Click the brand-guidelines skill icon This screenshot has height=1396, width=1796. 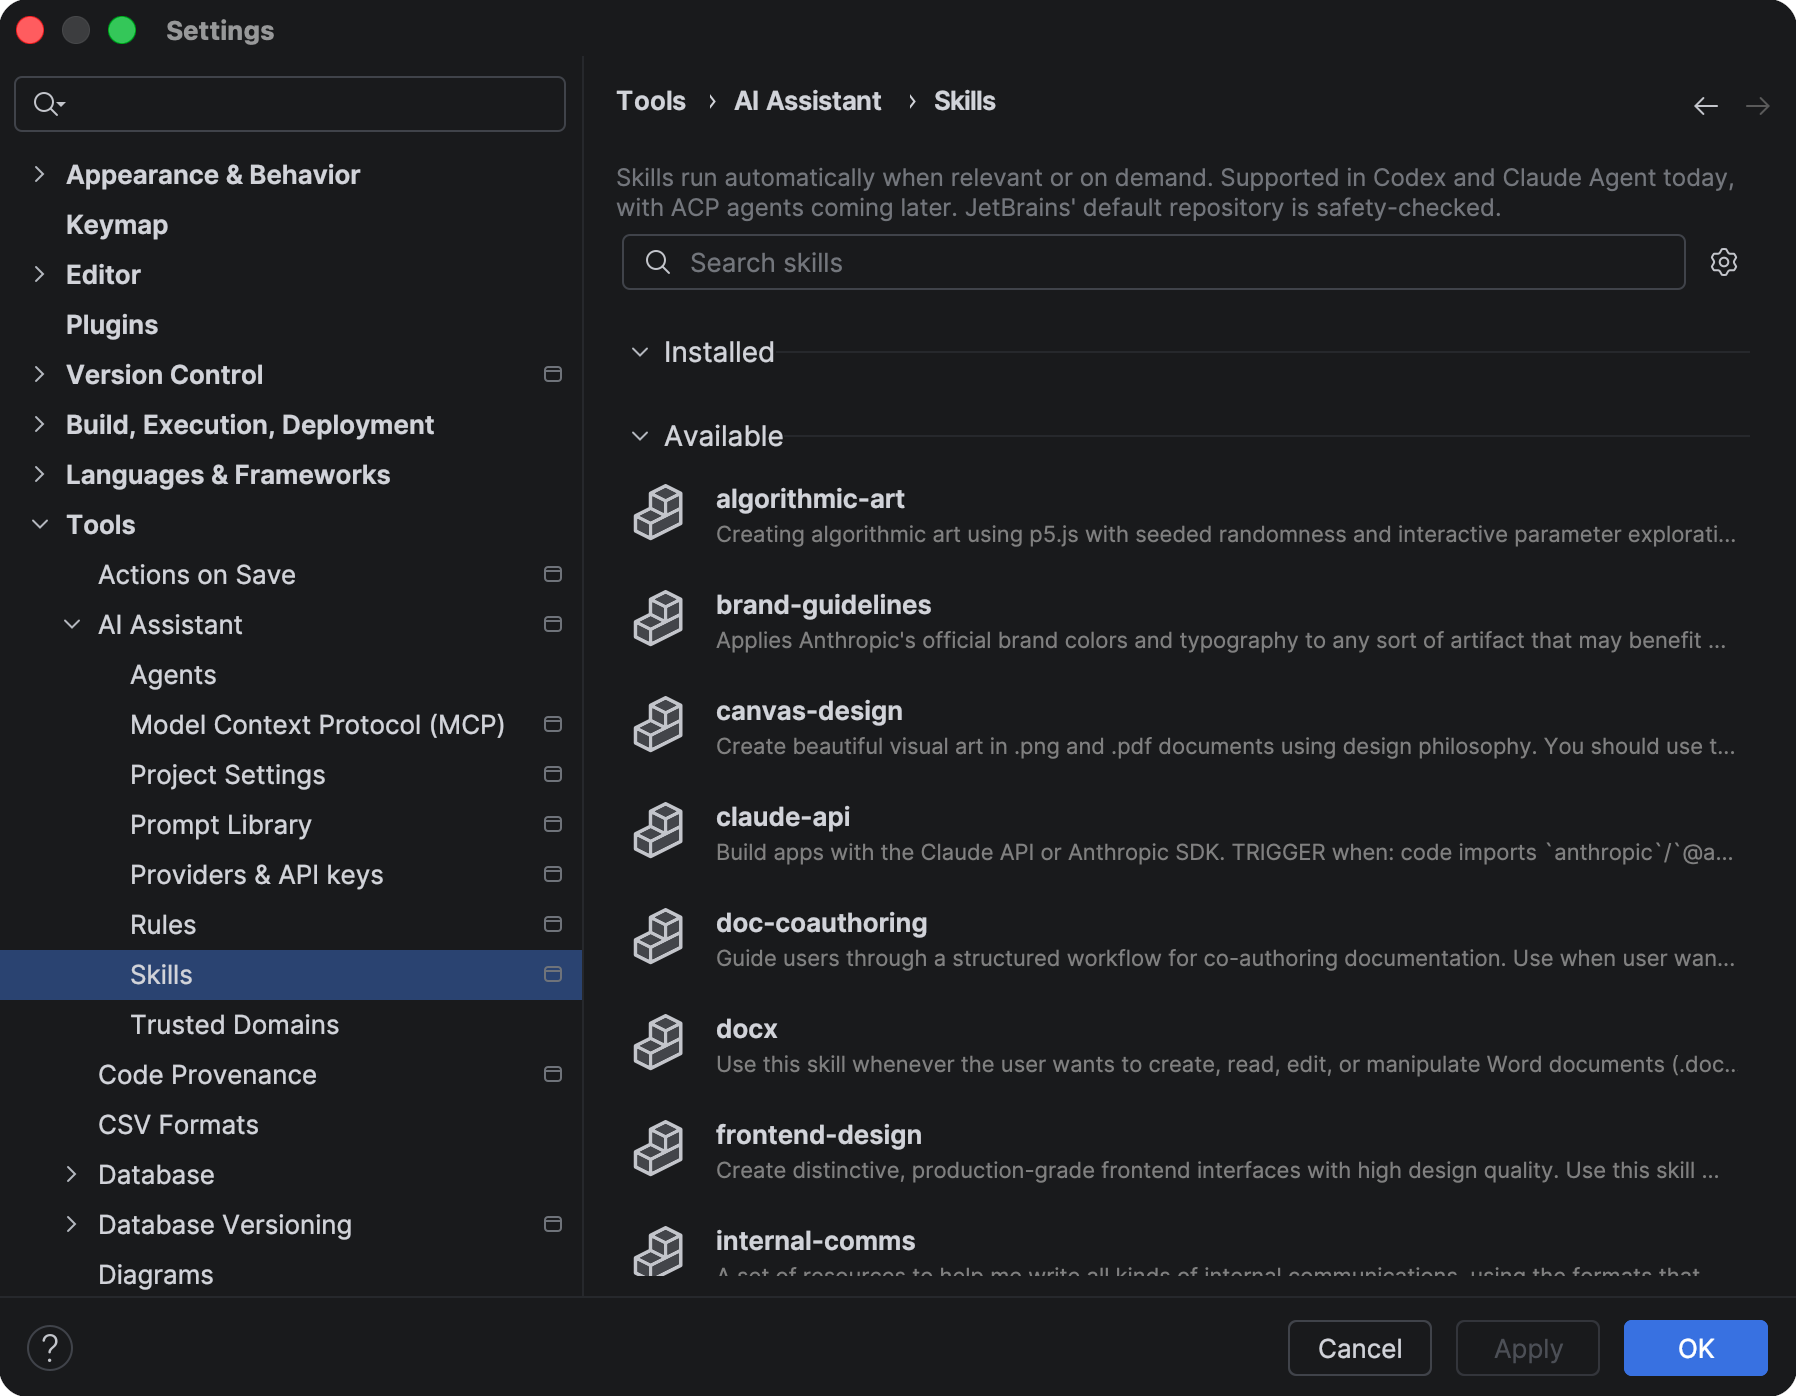pos(658,618)
